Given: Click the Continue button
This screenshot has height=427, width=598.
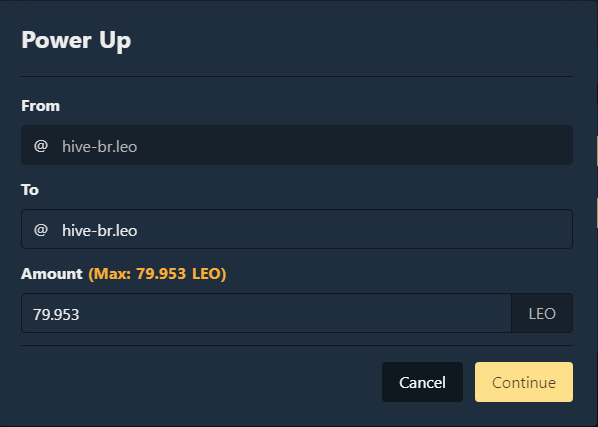Looking at the screenshot, I should coord(524,382).
